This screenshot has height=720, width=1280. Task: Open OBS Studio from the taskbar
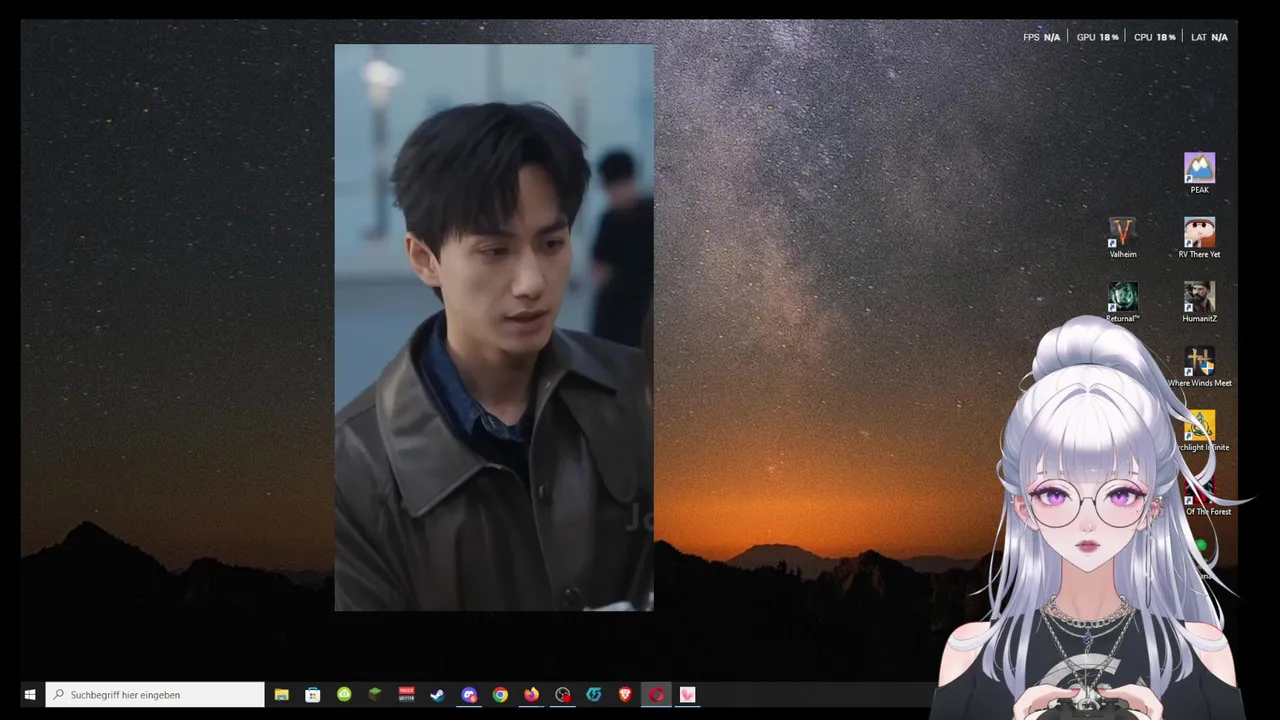563,694
